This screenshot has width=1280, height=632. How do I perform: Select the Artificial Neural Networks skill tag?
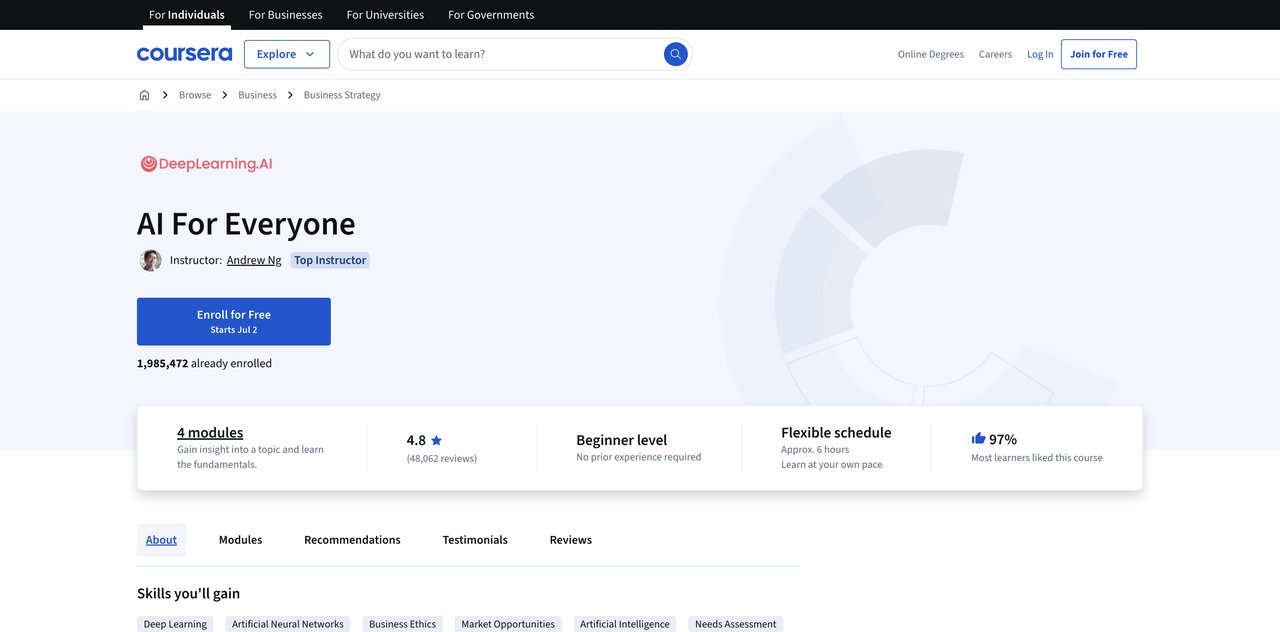click(x=288, y=624)
